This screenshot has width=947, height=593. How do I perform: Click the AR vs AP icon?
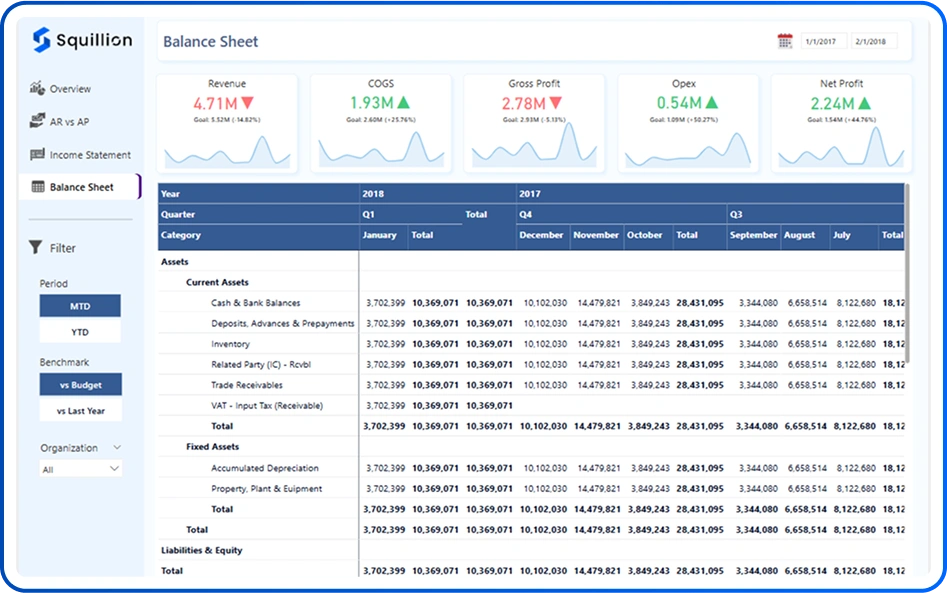pos(37,121)
